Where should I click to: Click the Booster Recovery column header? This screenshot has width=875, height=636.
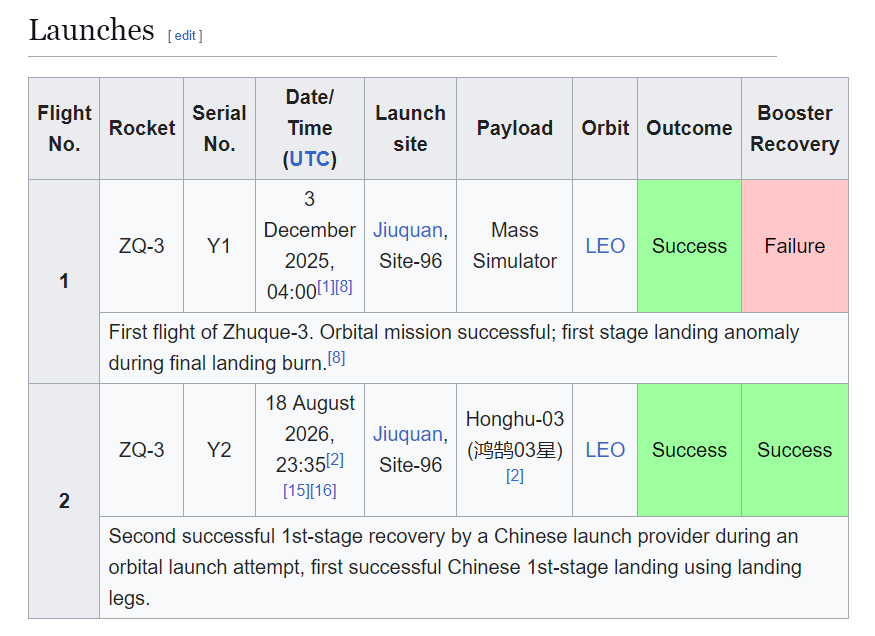tap(795, 128)
